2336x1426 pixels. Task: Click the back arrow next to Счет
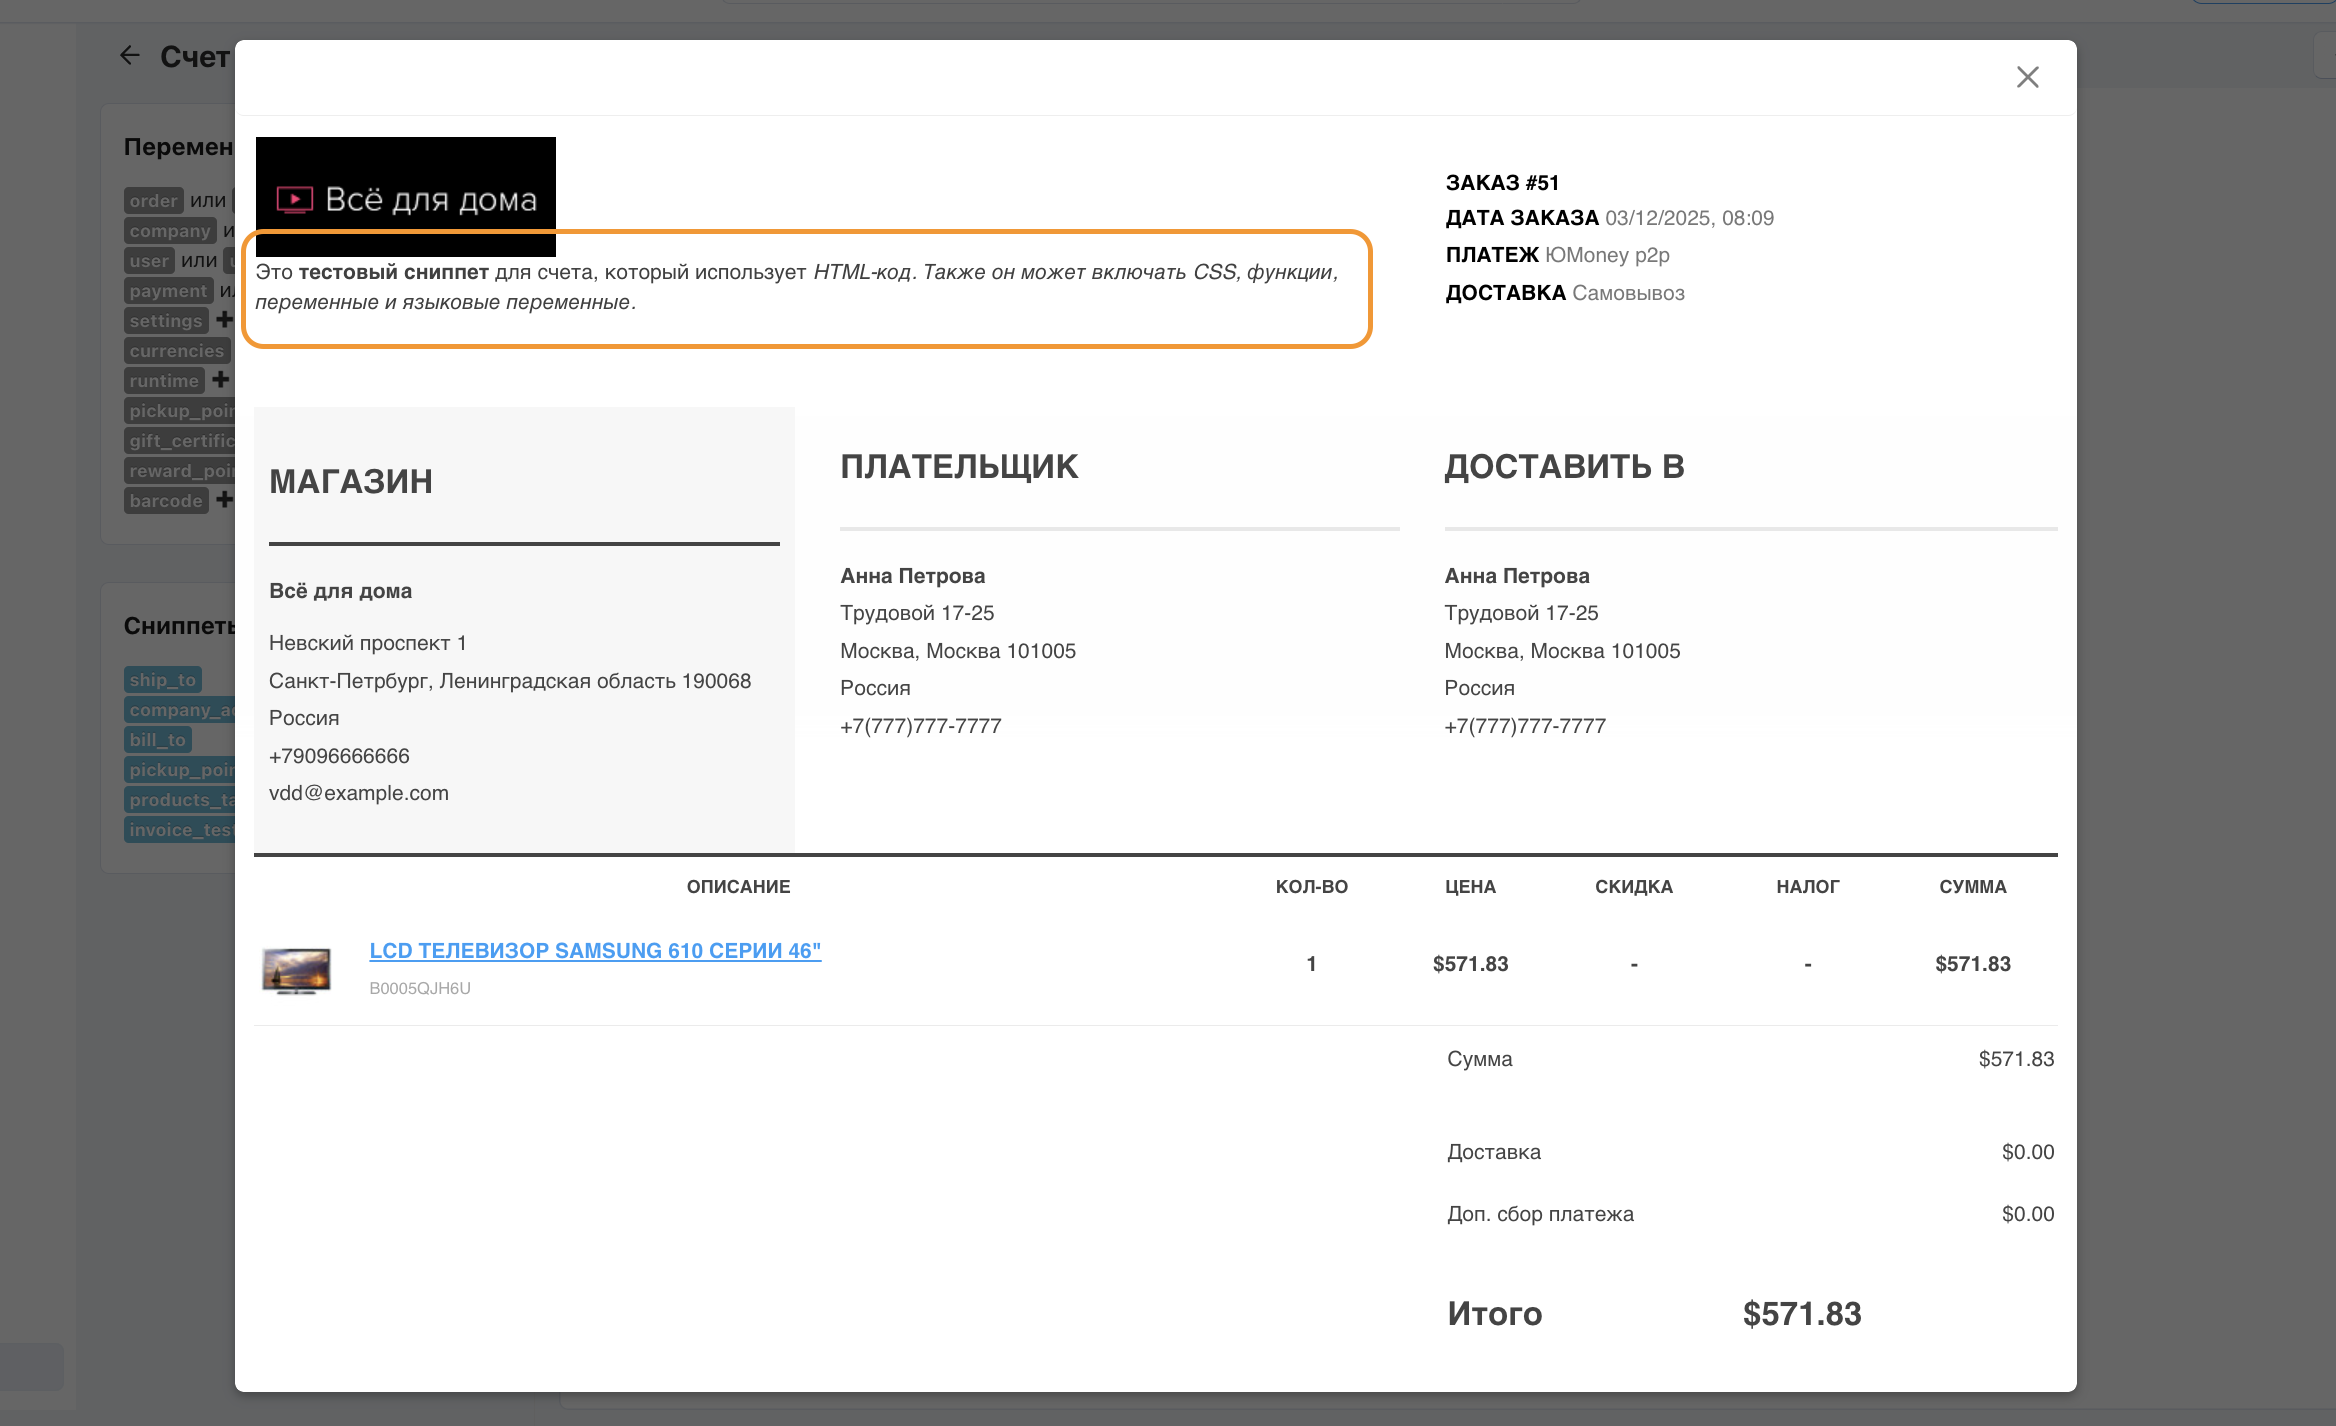click(130, 56)
